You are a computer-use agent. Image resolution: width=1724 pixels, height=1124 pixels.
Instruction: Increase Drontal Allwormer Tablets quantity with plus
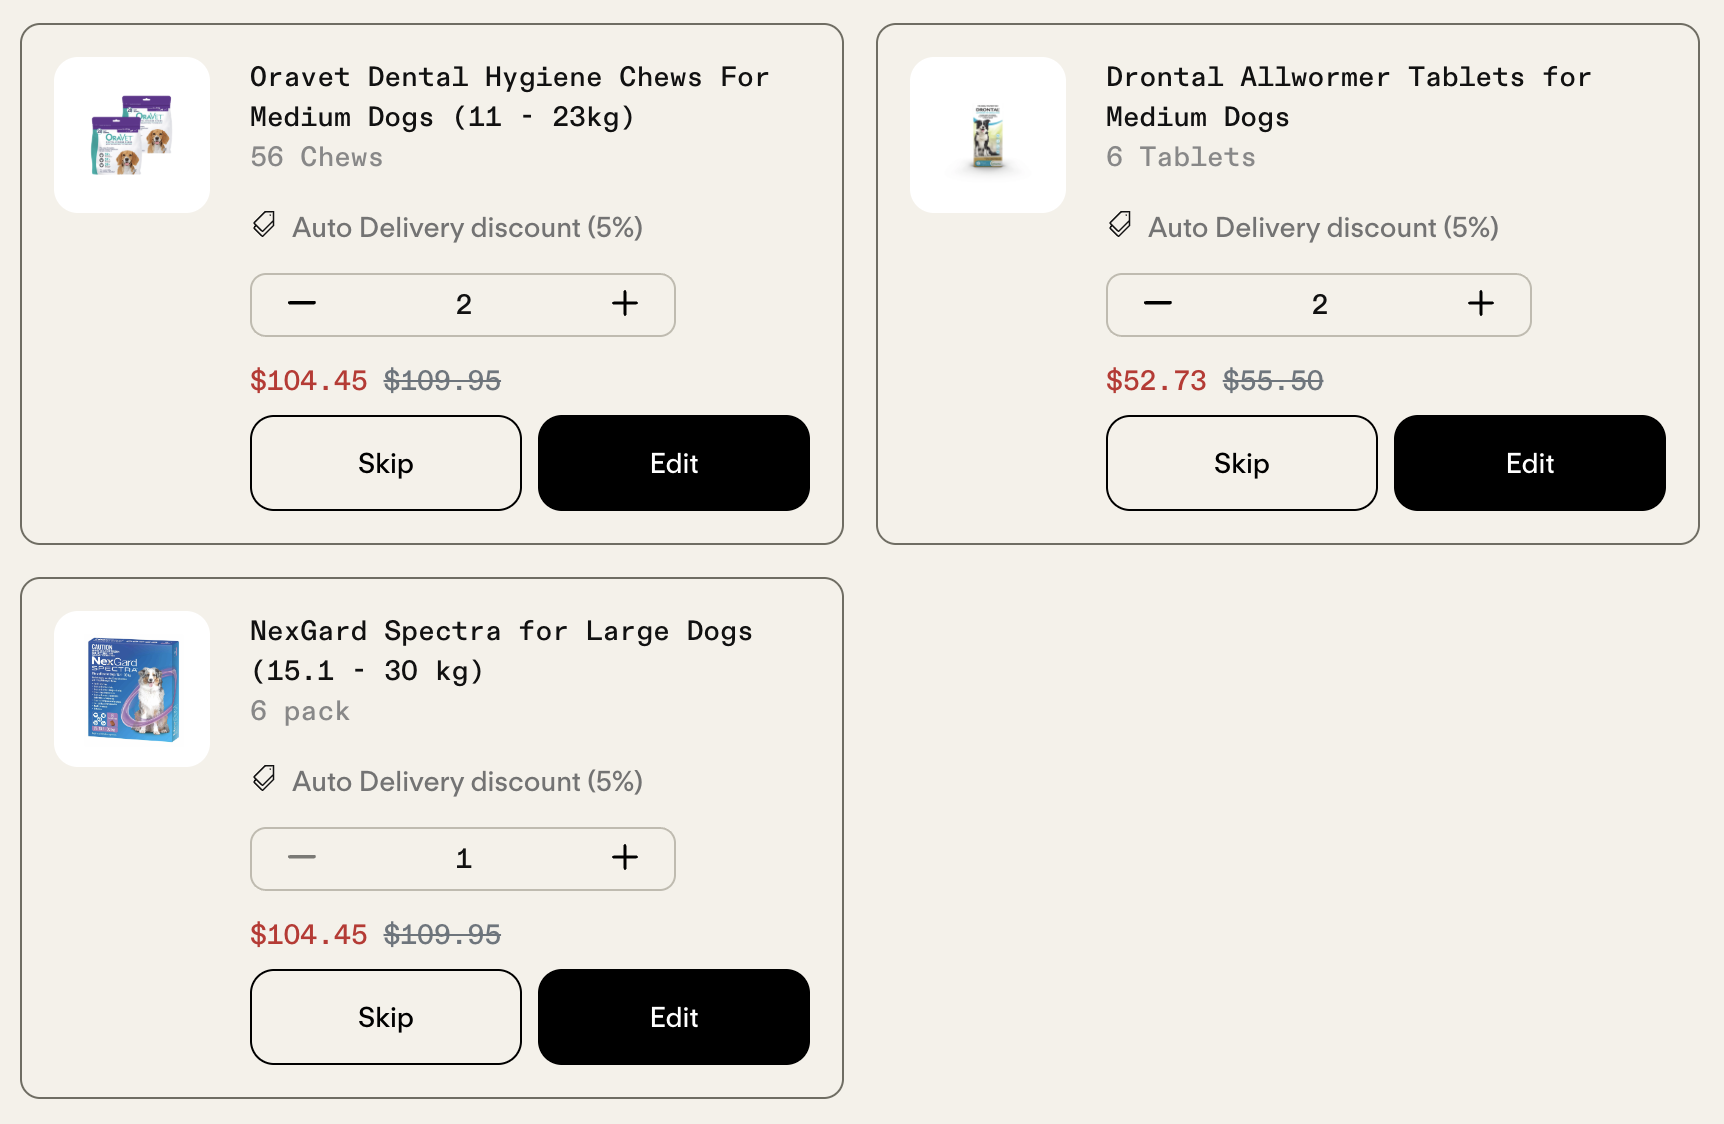[x=1481, y=304]
